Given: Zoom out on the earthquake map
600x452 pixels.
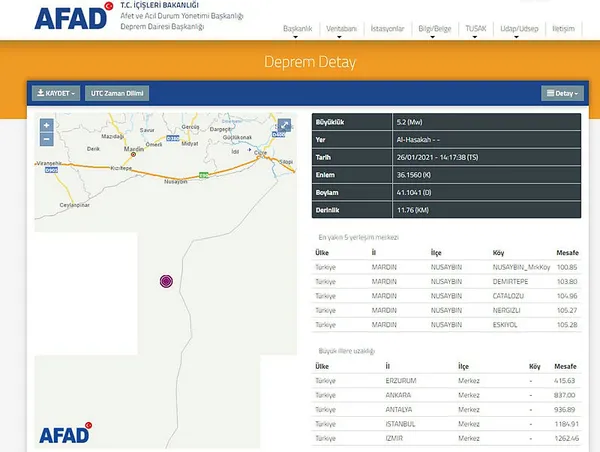Looking at the screenshot, I should point(46,141).
